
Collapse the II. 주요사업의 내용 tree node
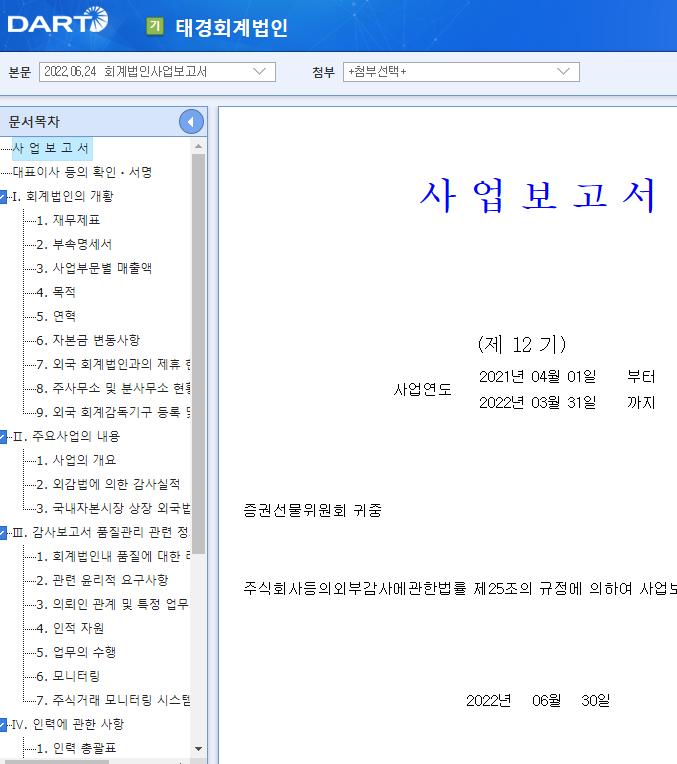point(3,437)
